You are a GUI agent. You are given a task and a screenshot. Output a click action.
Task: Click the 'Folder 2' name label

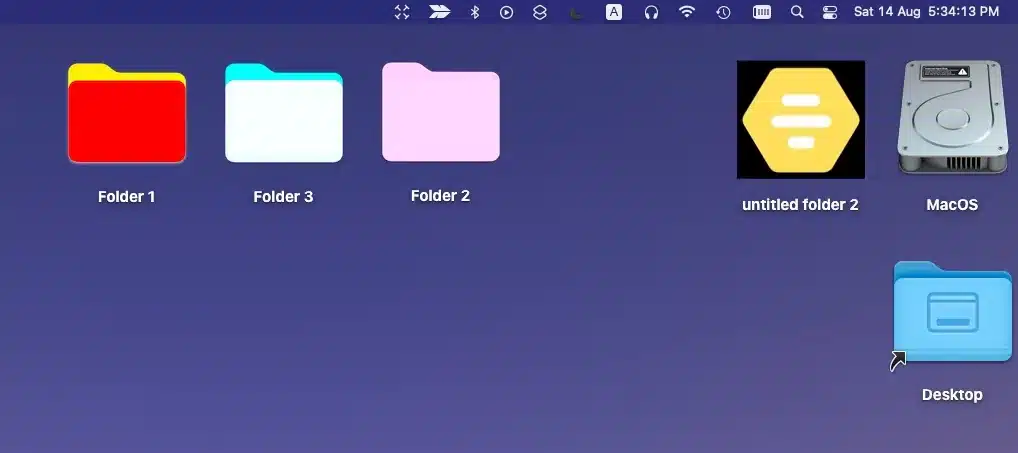click(x=440, y=195)
